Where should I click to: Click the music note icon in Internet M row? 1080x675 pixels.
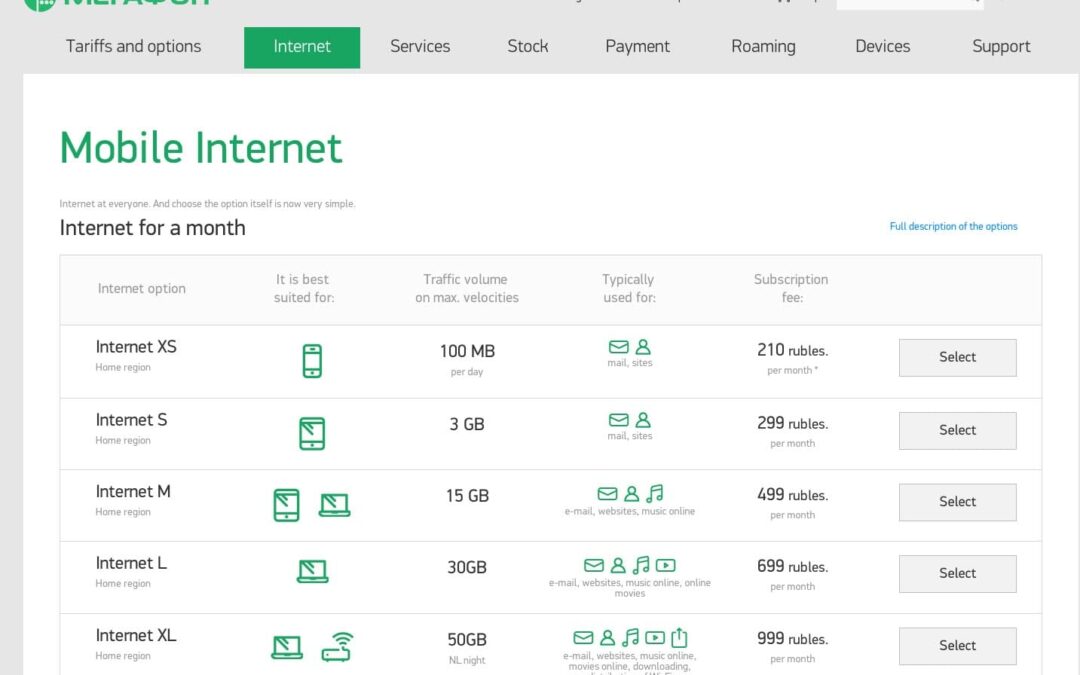coord(655,493)
